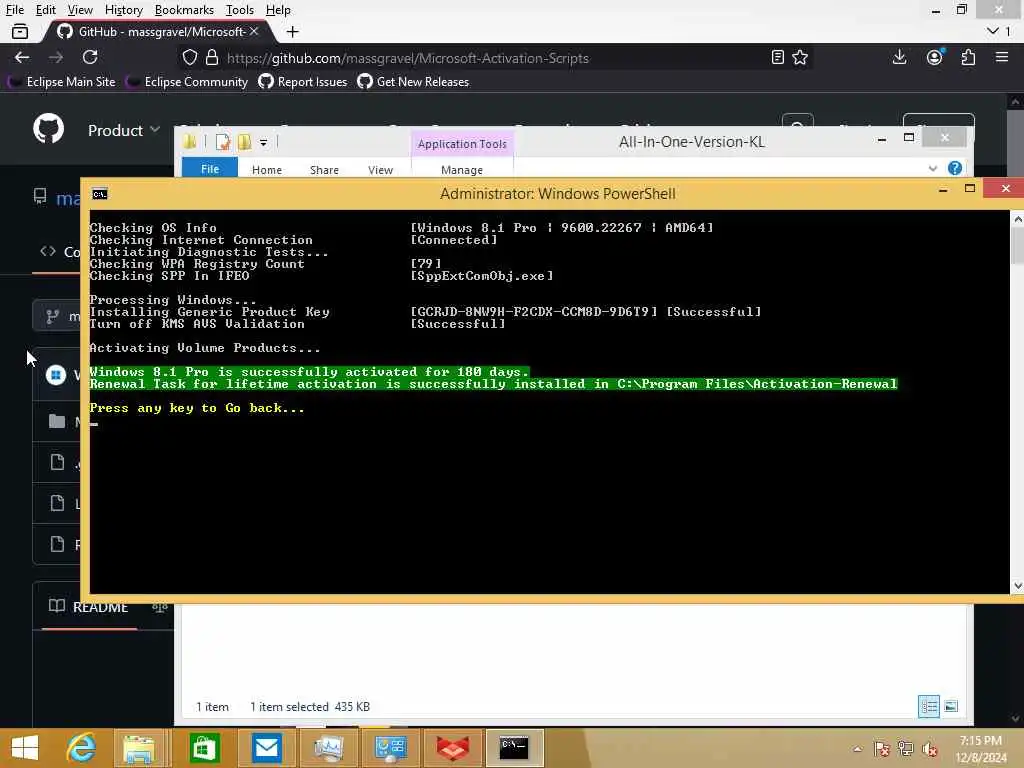Open Get New Releases bookmark
The height and width of the screenshot is (768, 1024).
413,82
